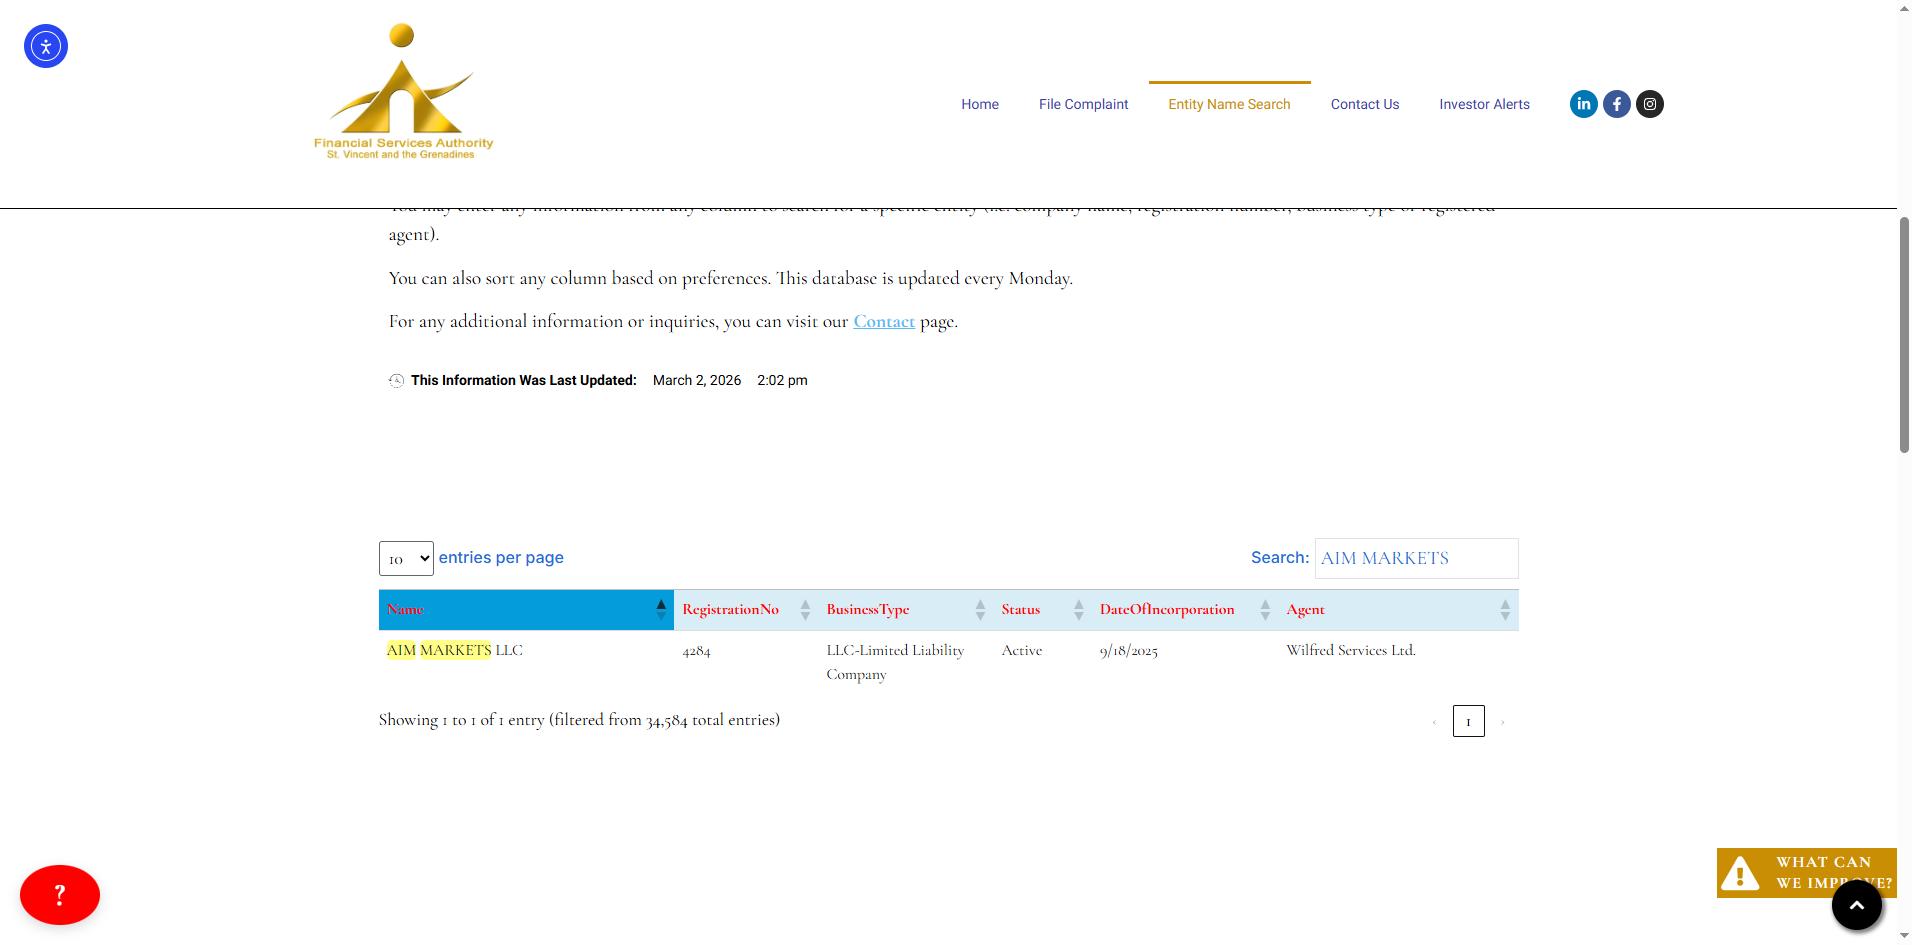Open the Facebook social icon
The height and width of the screenshot is (945, 1912).
point(1617,104)
